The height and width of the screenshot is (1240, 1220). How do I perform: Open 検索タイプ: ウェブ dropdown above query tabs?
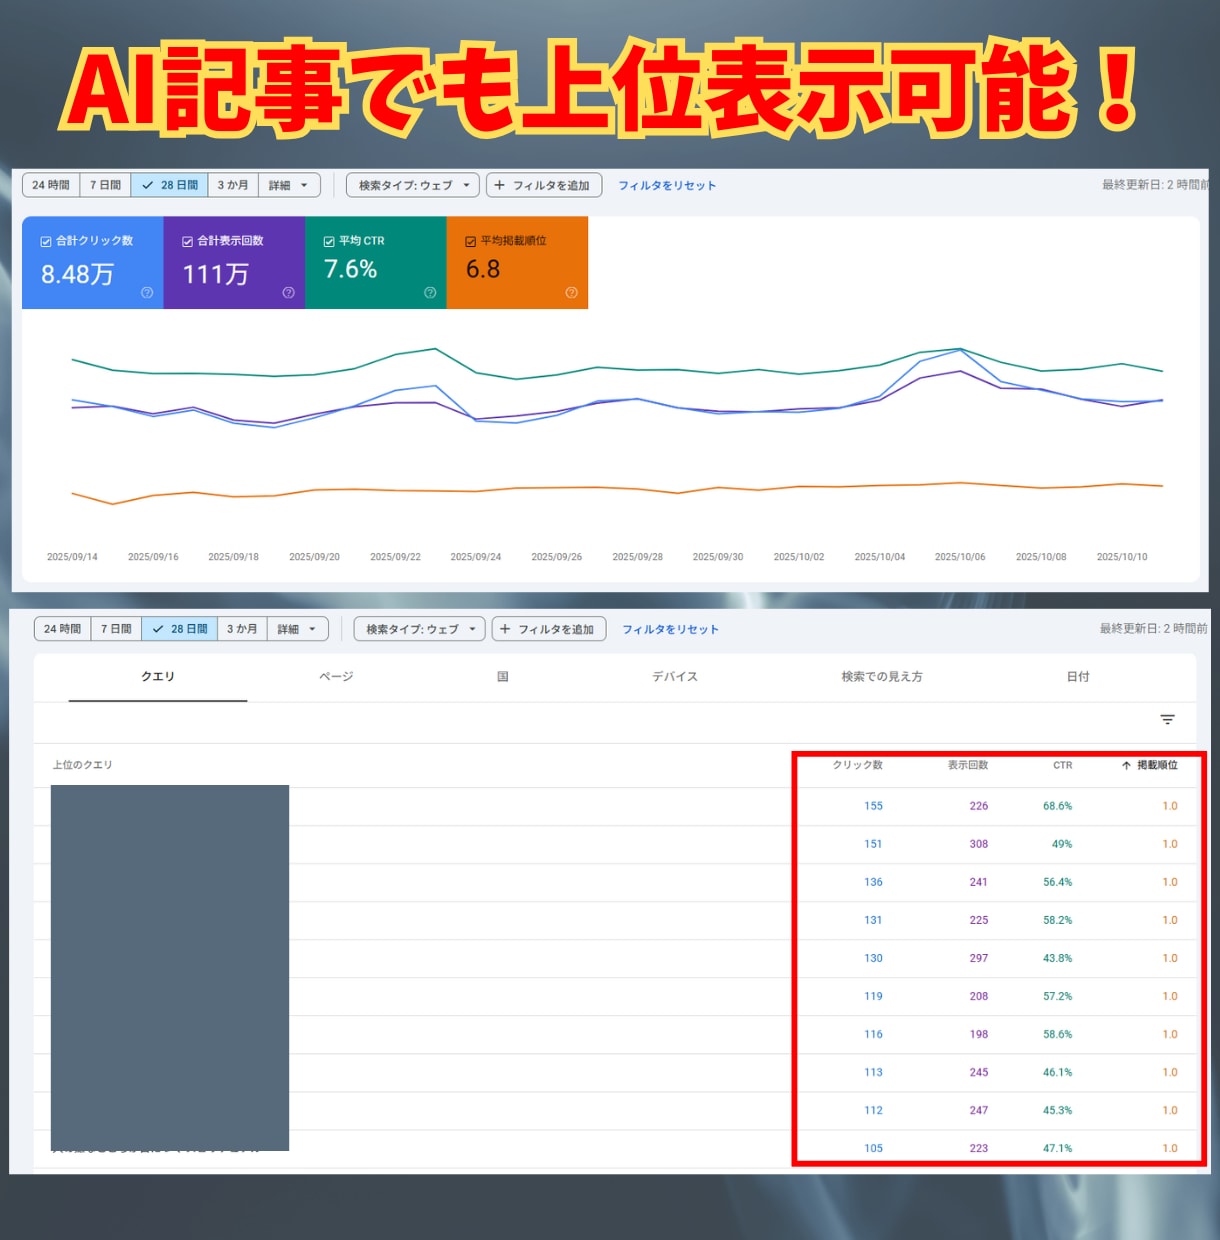point(420,629)
